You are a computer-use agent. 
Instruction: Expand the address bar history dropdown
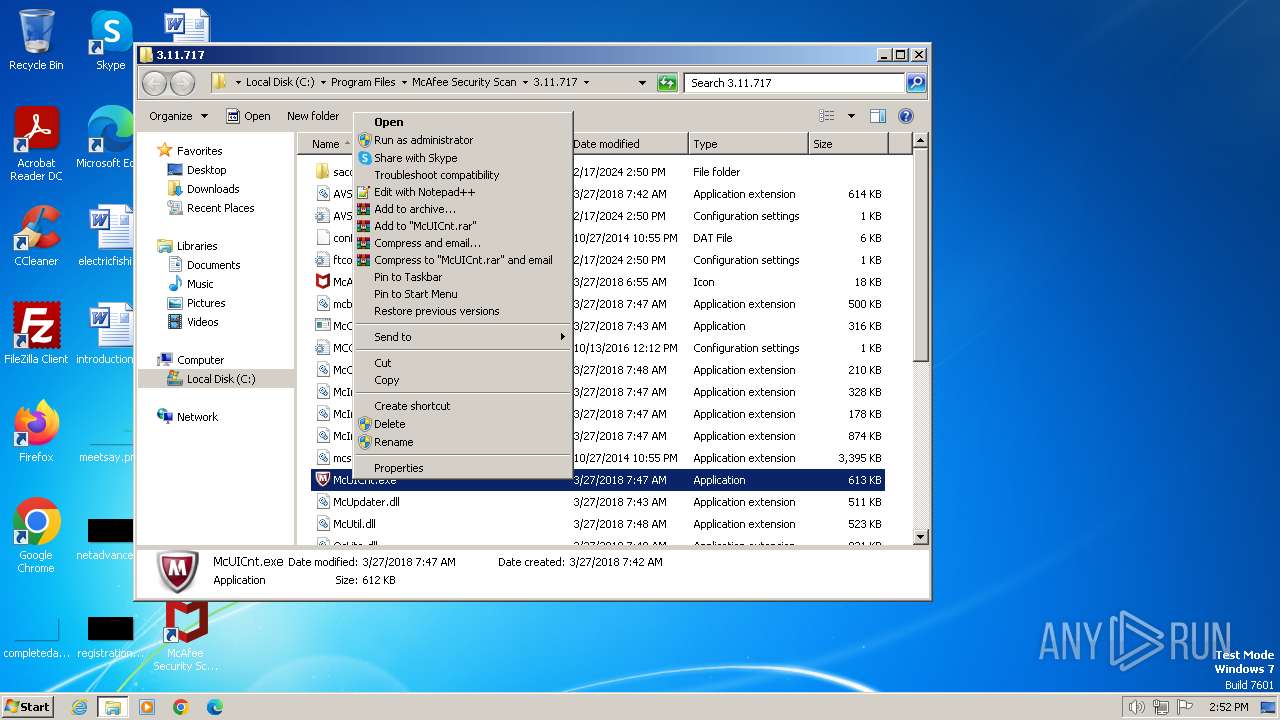[642, 83]
